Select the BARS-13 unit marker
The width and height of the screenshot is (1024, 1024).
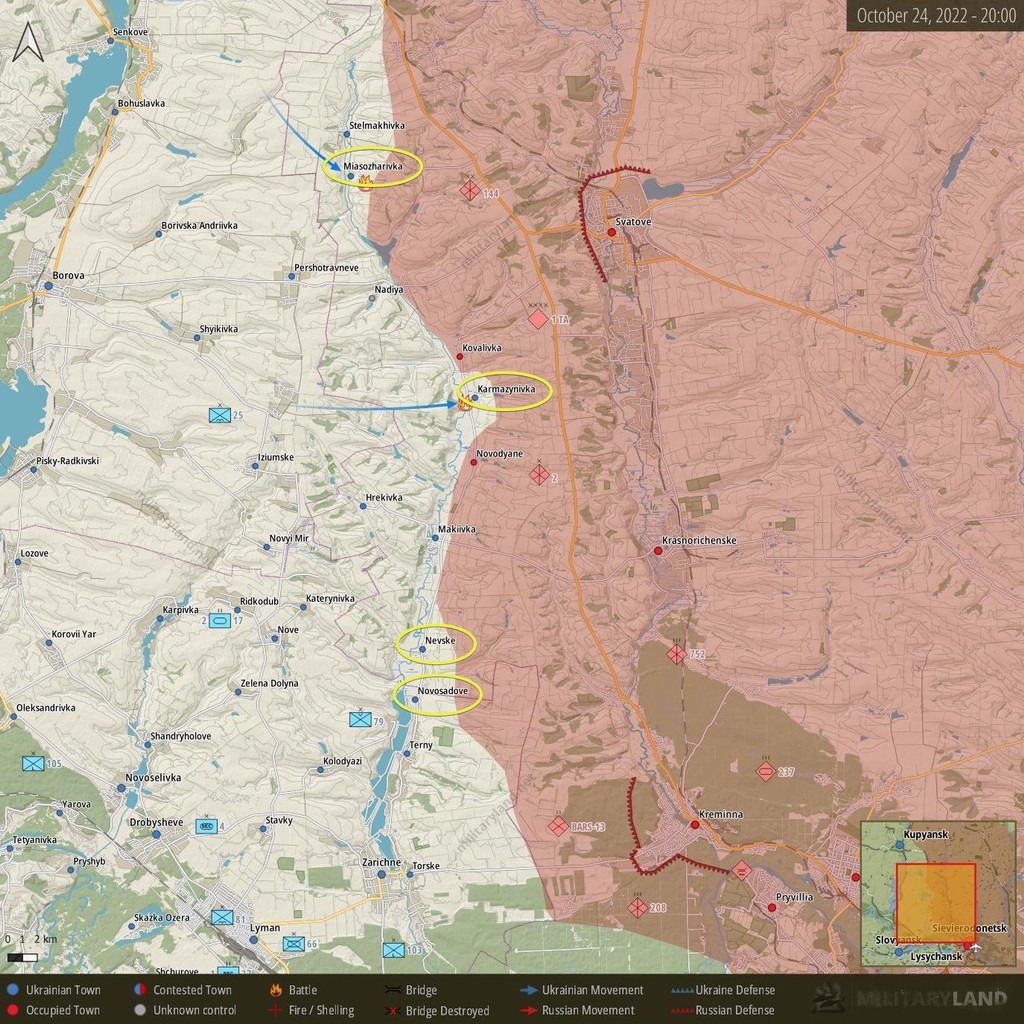[558, 826]
